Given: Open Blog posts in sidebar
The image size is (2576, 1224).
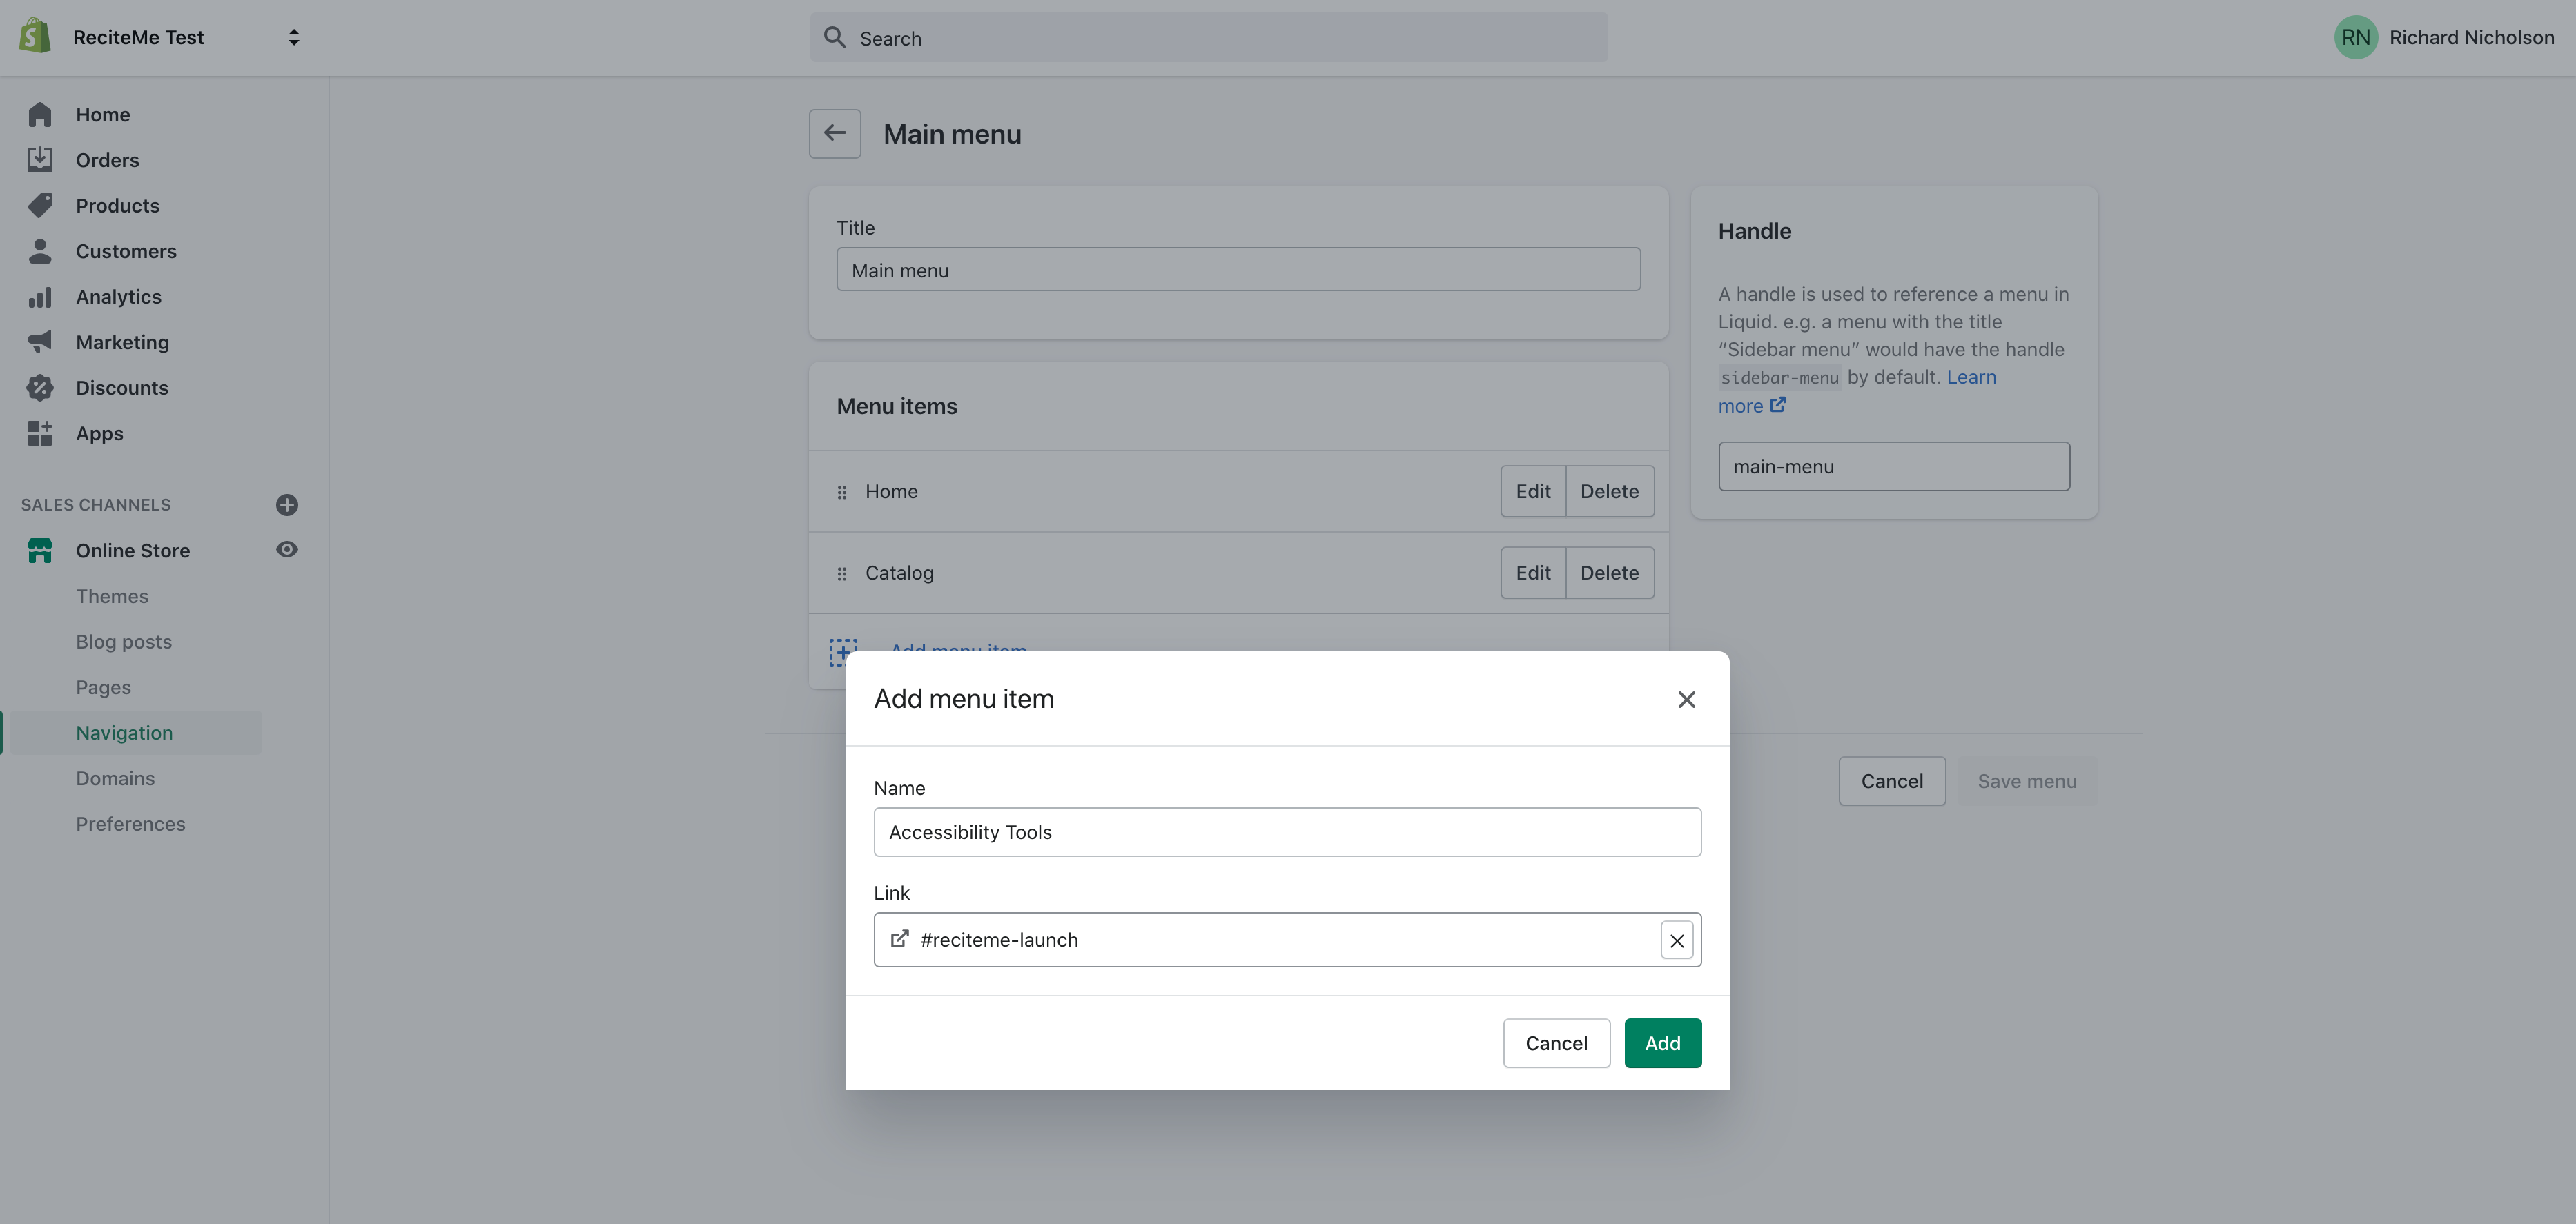Looking at the screenshot, I should (124, 642).
